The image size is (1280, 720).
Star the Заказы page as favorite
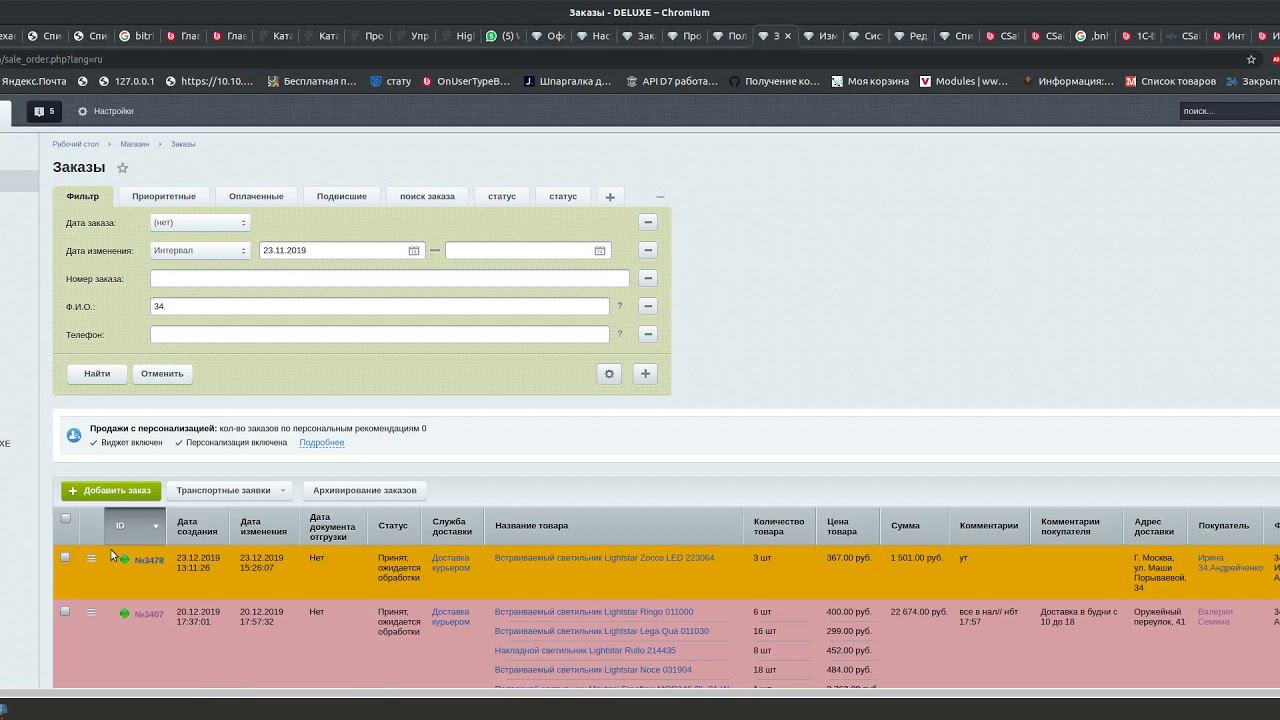[123, 168]
